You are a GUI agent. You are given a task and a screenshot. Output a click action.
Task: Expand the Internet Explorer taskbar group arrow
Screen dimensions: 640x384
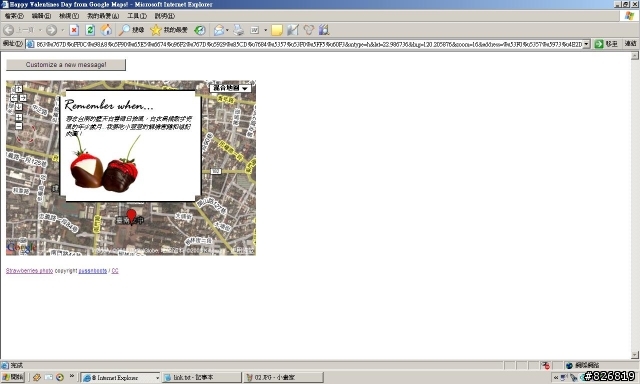pos(157,378)
